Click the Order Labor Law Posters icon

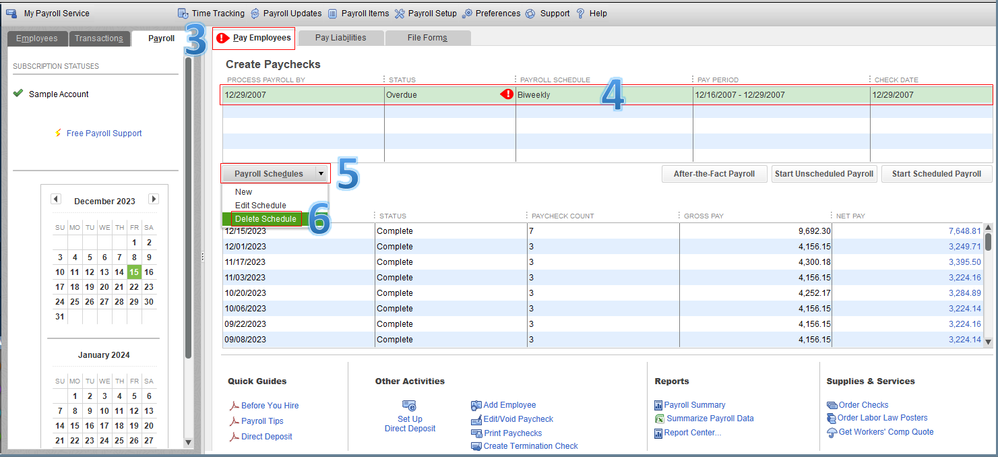[832, 418]
